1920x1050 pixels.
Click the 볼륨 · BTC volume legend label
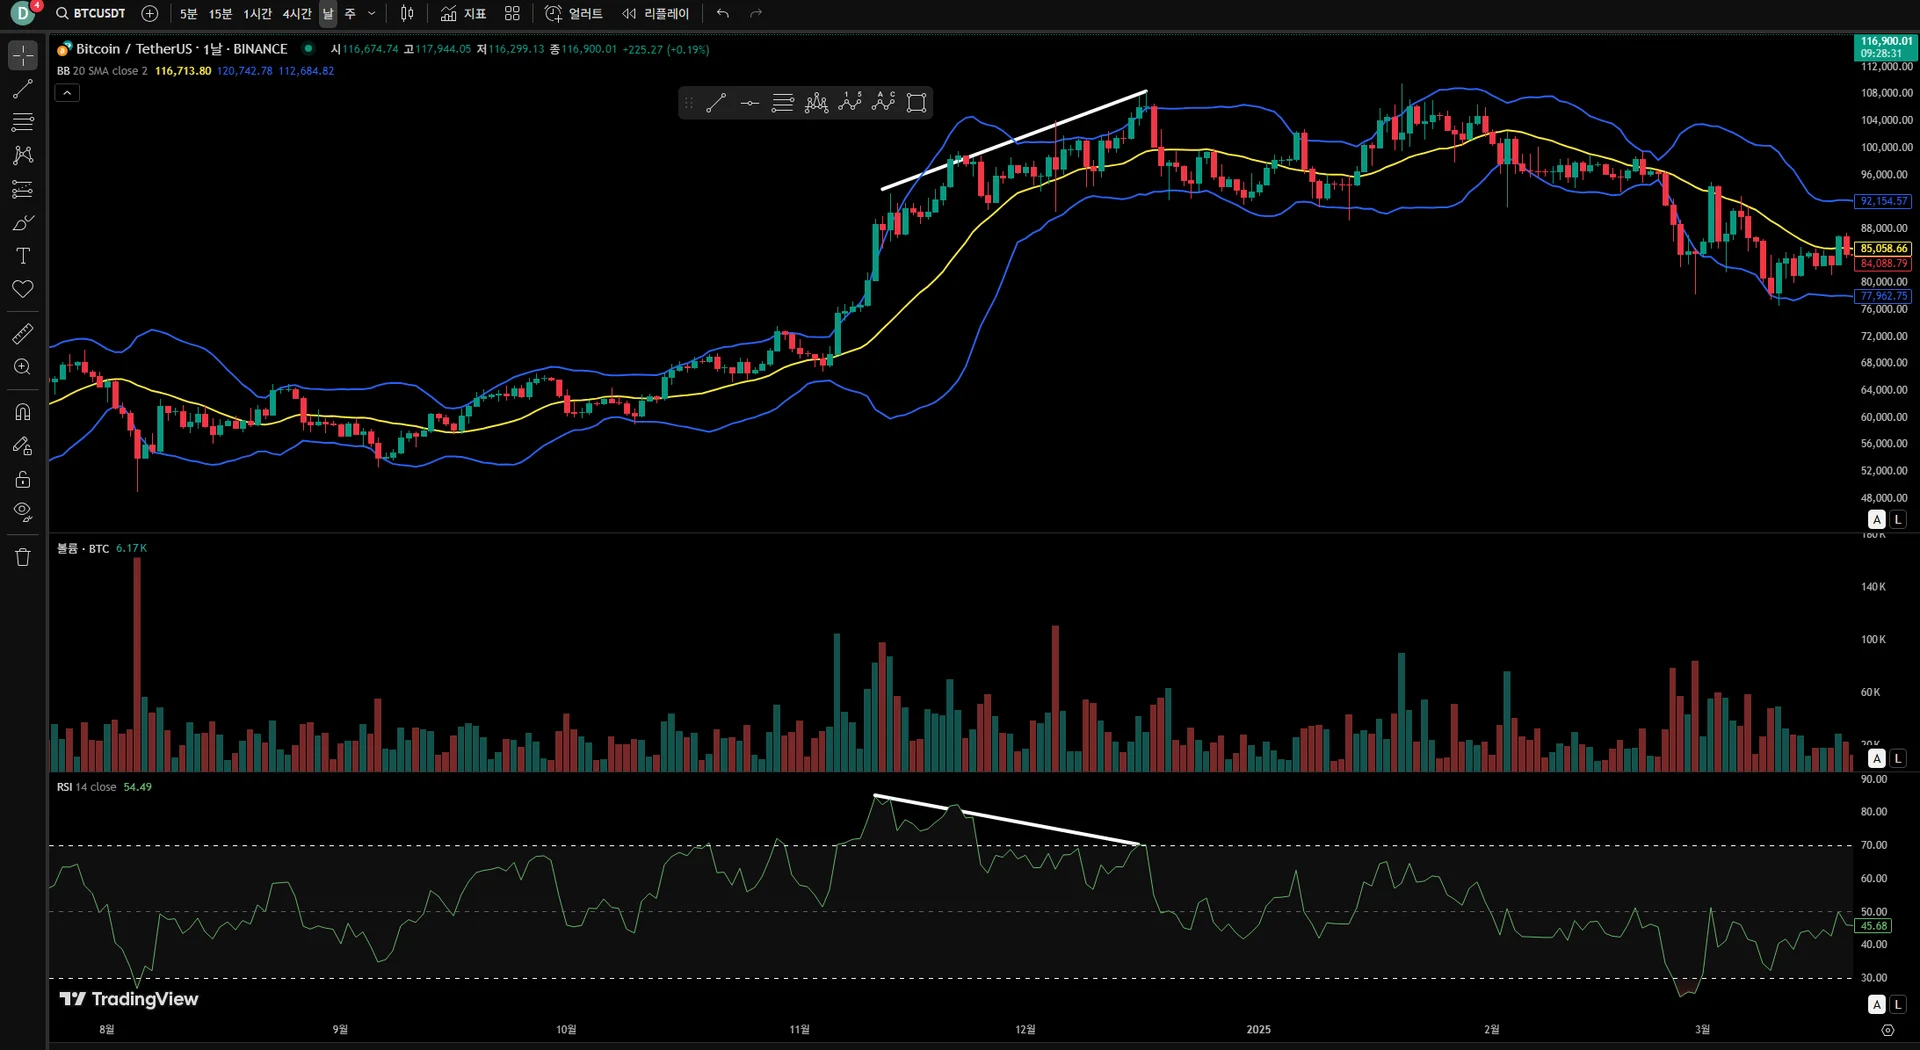point(83,548)
